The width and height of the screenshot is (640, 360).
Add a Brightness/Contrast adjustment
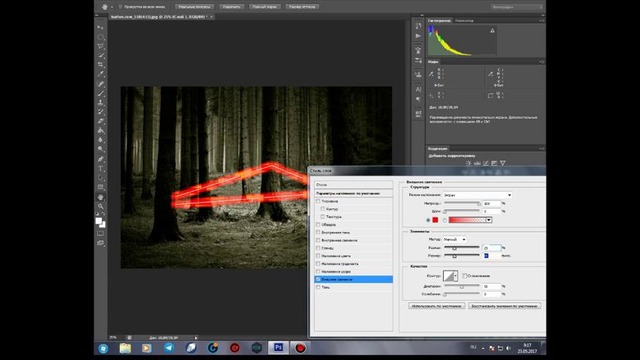(468, 163)
